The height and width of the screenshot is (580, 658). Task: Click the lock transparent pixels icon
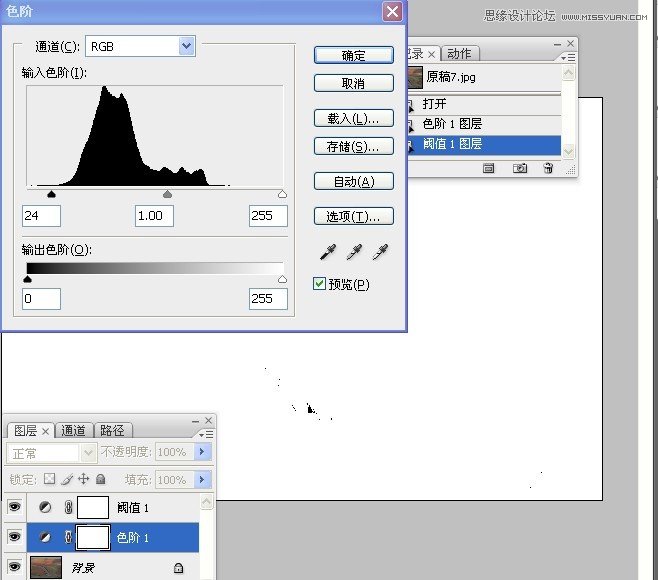pyautogui.click(x=50, y=479)
